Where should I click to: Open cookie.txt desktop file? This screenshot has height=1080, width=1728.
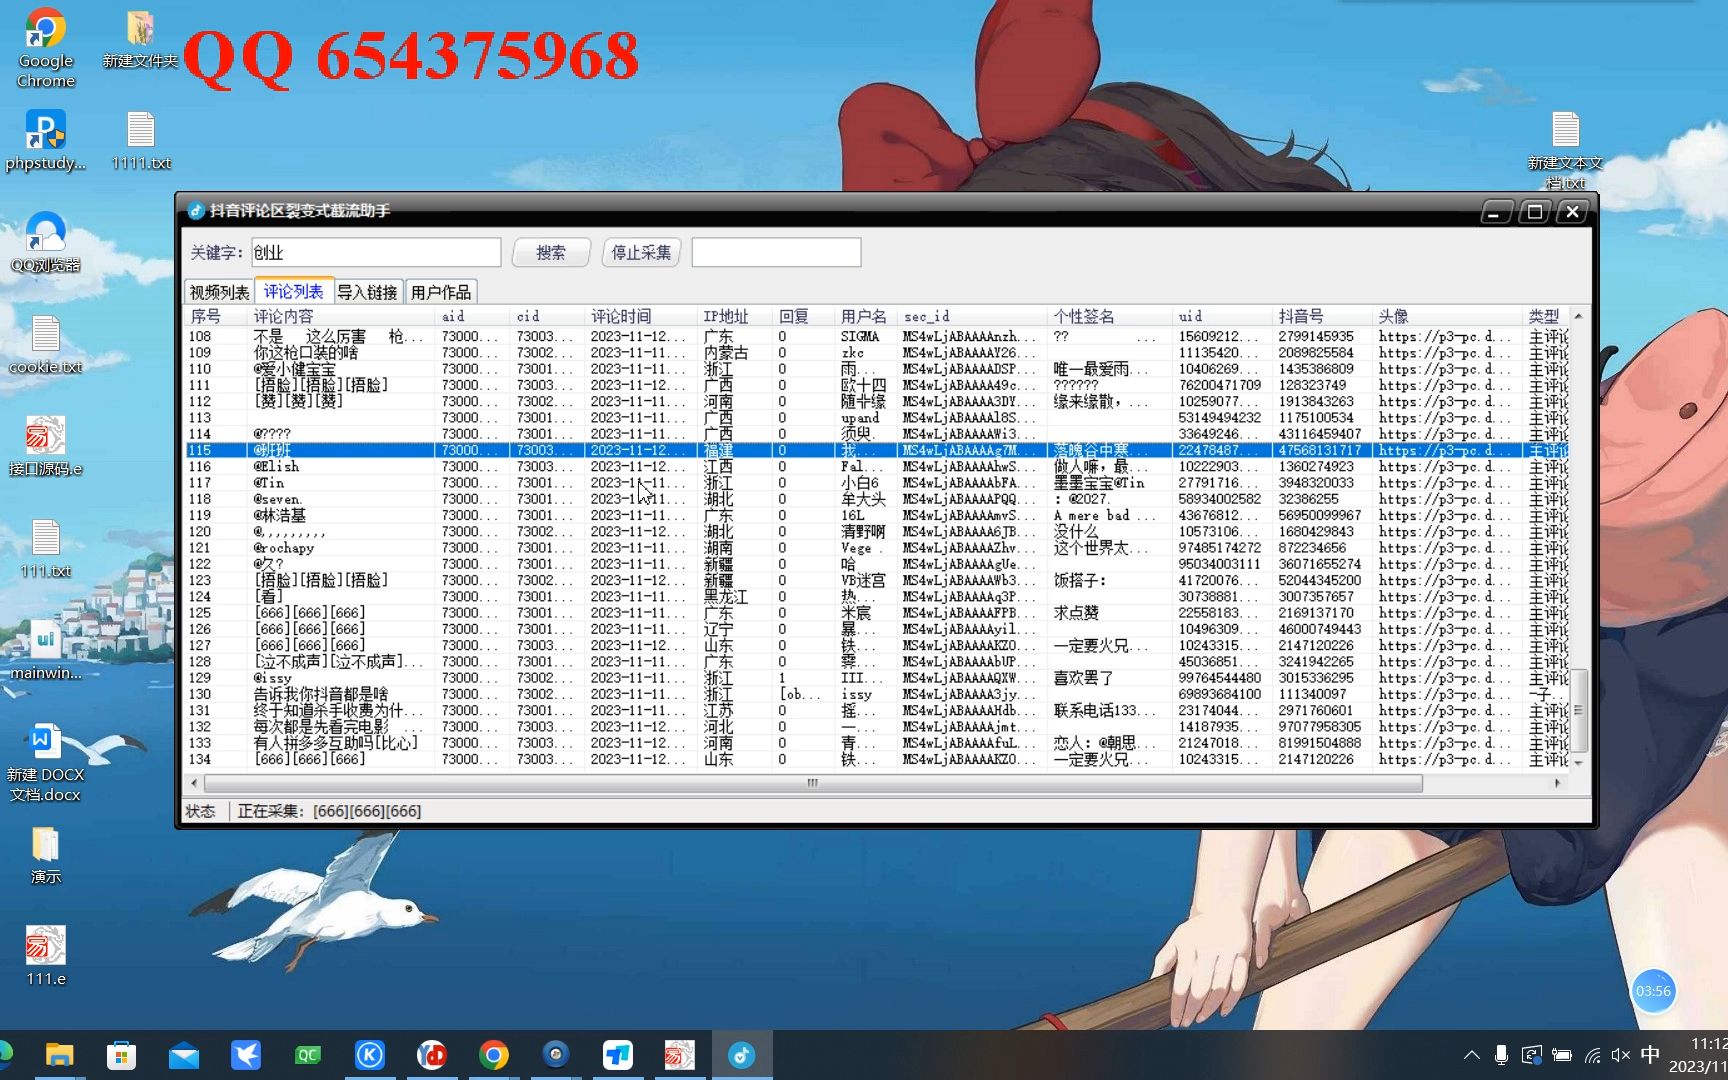[x=46, y=344]
